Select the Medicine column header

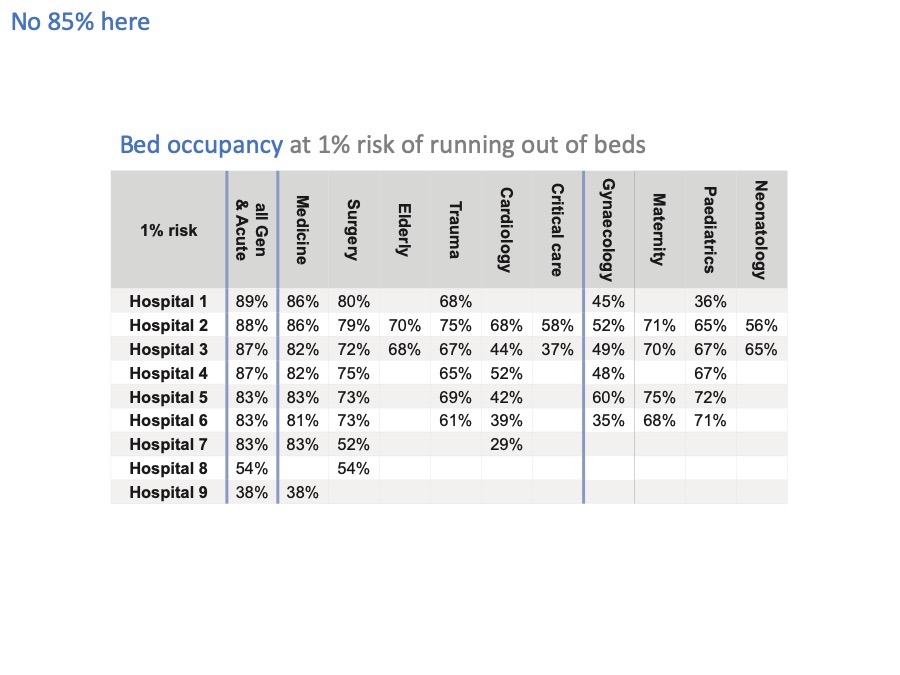(x=302, y=230)
